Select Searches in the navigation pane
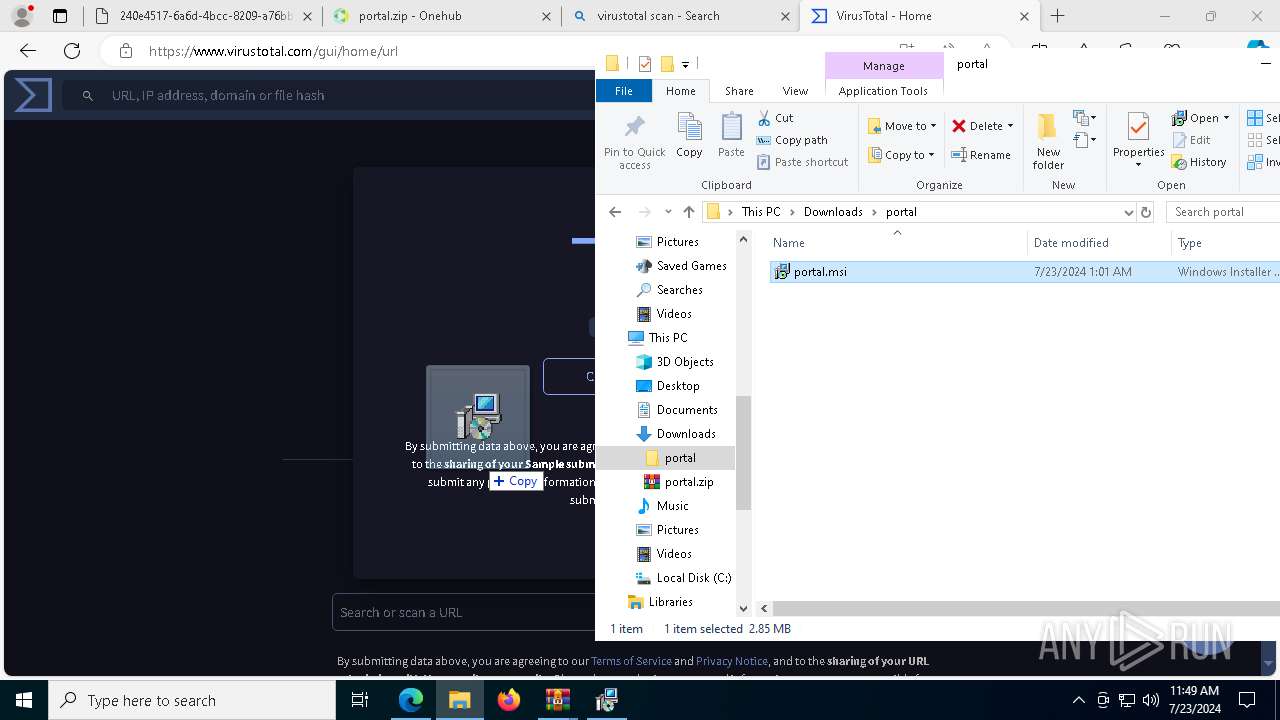This screenshot has height=720, width=1280. tap(679, 290)
